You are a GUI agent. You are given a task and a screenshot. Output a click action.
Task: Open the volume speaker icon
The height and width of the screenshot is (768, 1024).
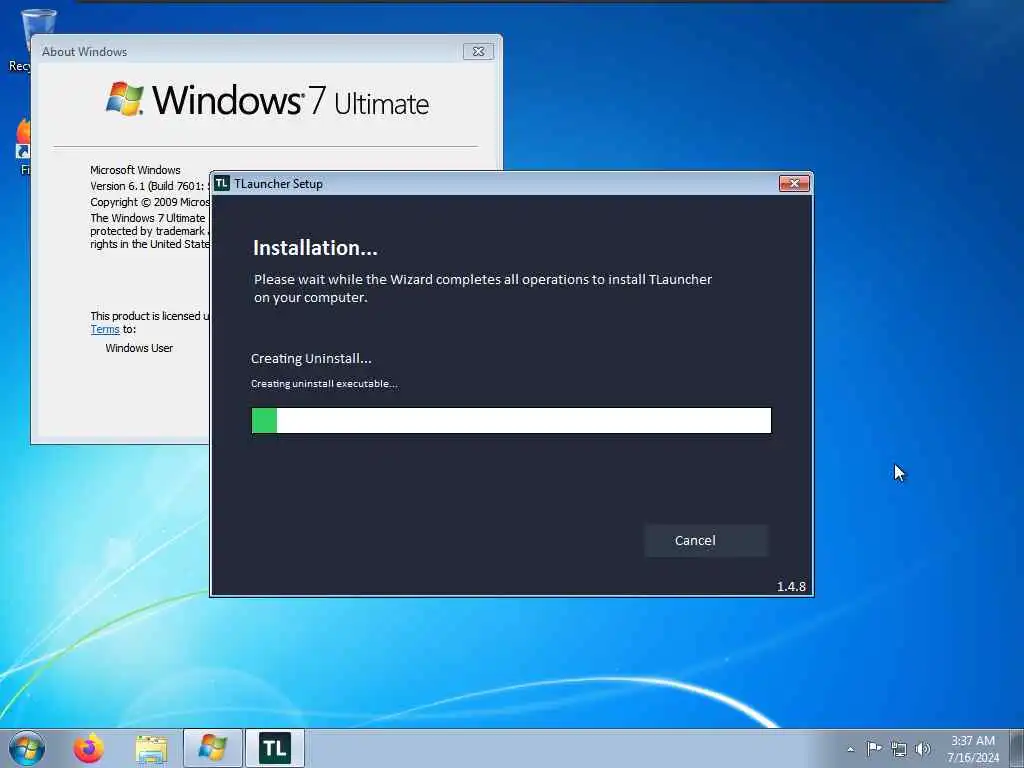click(922, 749)
